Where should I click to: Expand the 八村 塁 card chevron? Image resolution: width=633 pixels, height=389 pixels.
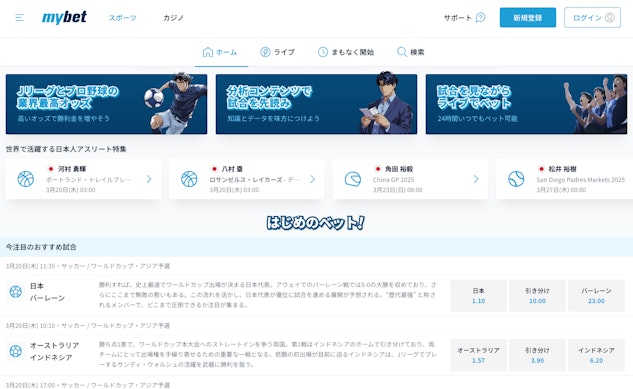tap(312, 179)
